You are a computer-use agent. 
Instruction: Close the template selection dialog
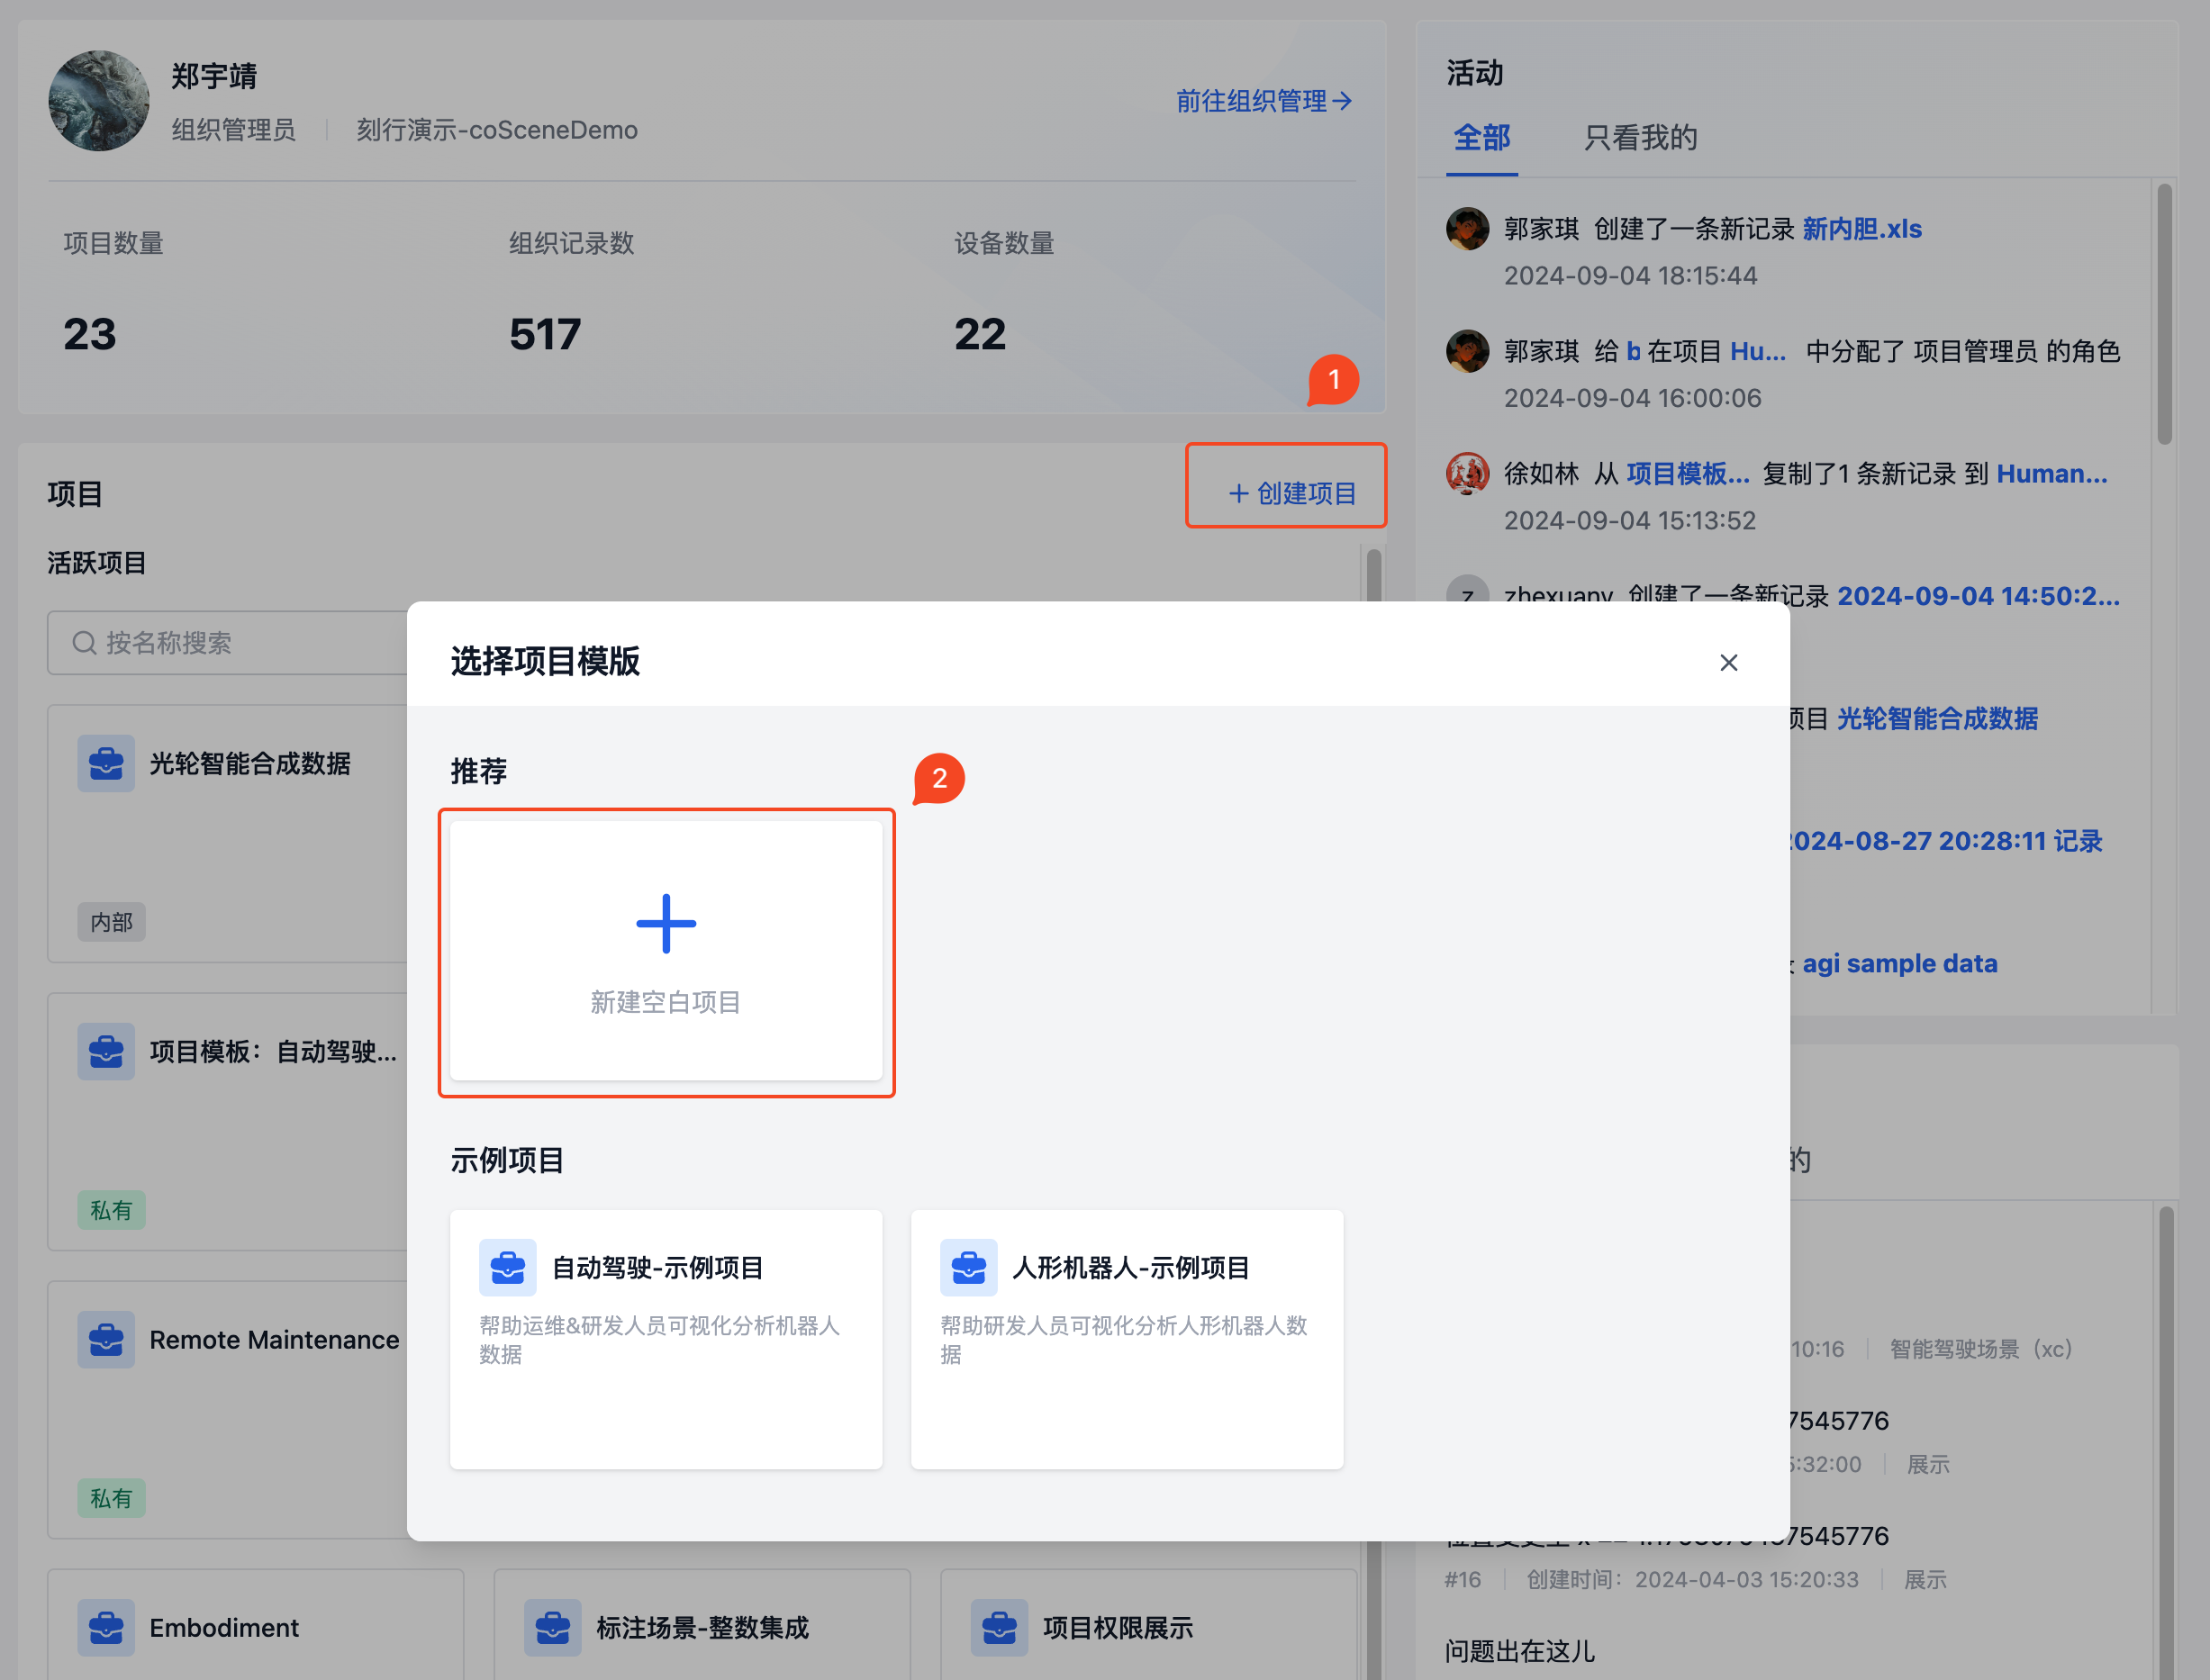1728,663
